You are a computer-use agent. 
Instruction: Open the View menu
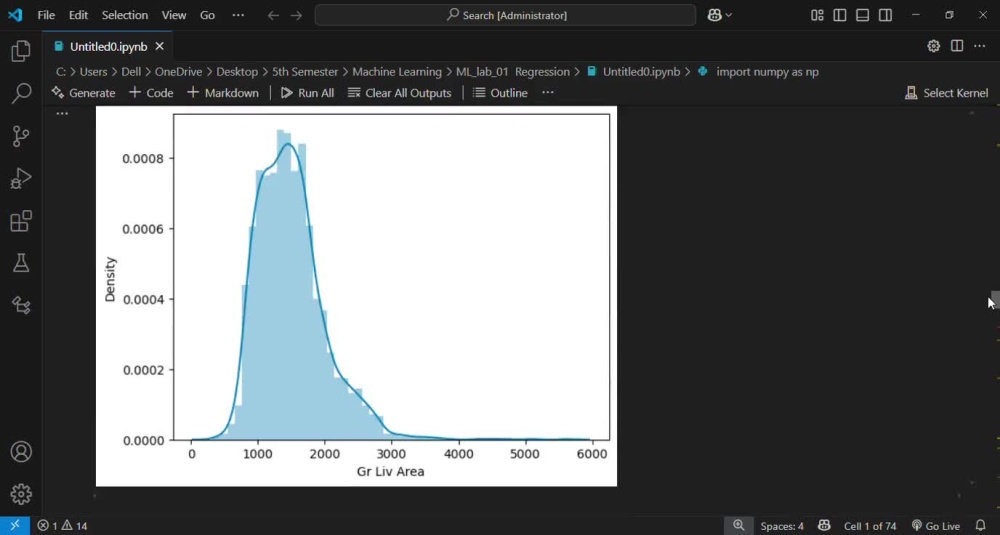173,15
